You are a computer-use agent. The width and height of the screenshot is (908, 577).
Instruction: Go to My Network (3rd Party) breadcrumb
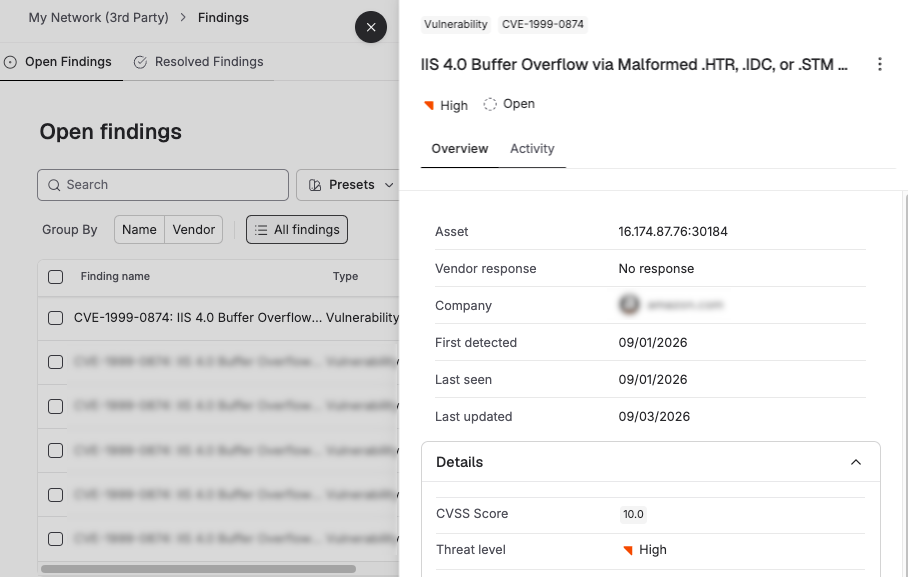pos(98,18)
